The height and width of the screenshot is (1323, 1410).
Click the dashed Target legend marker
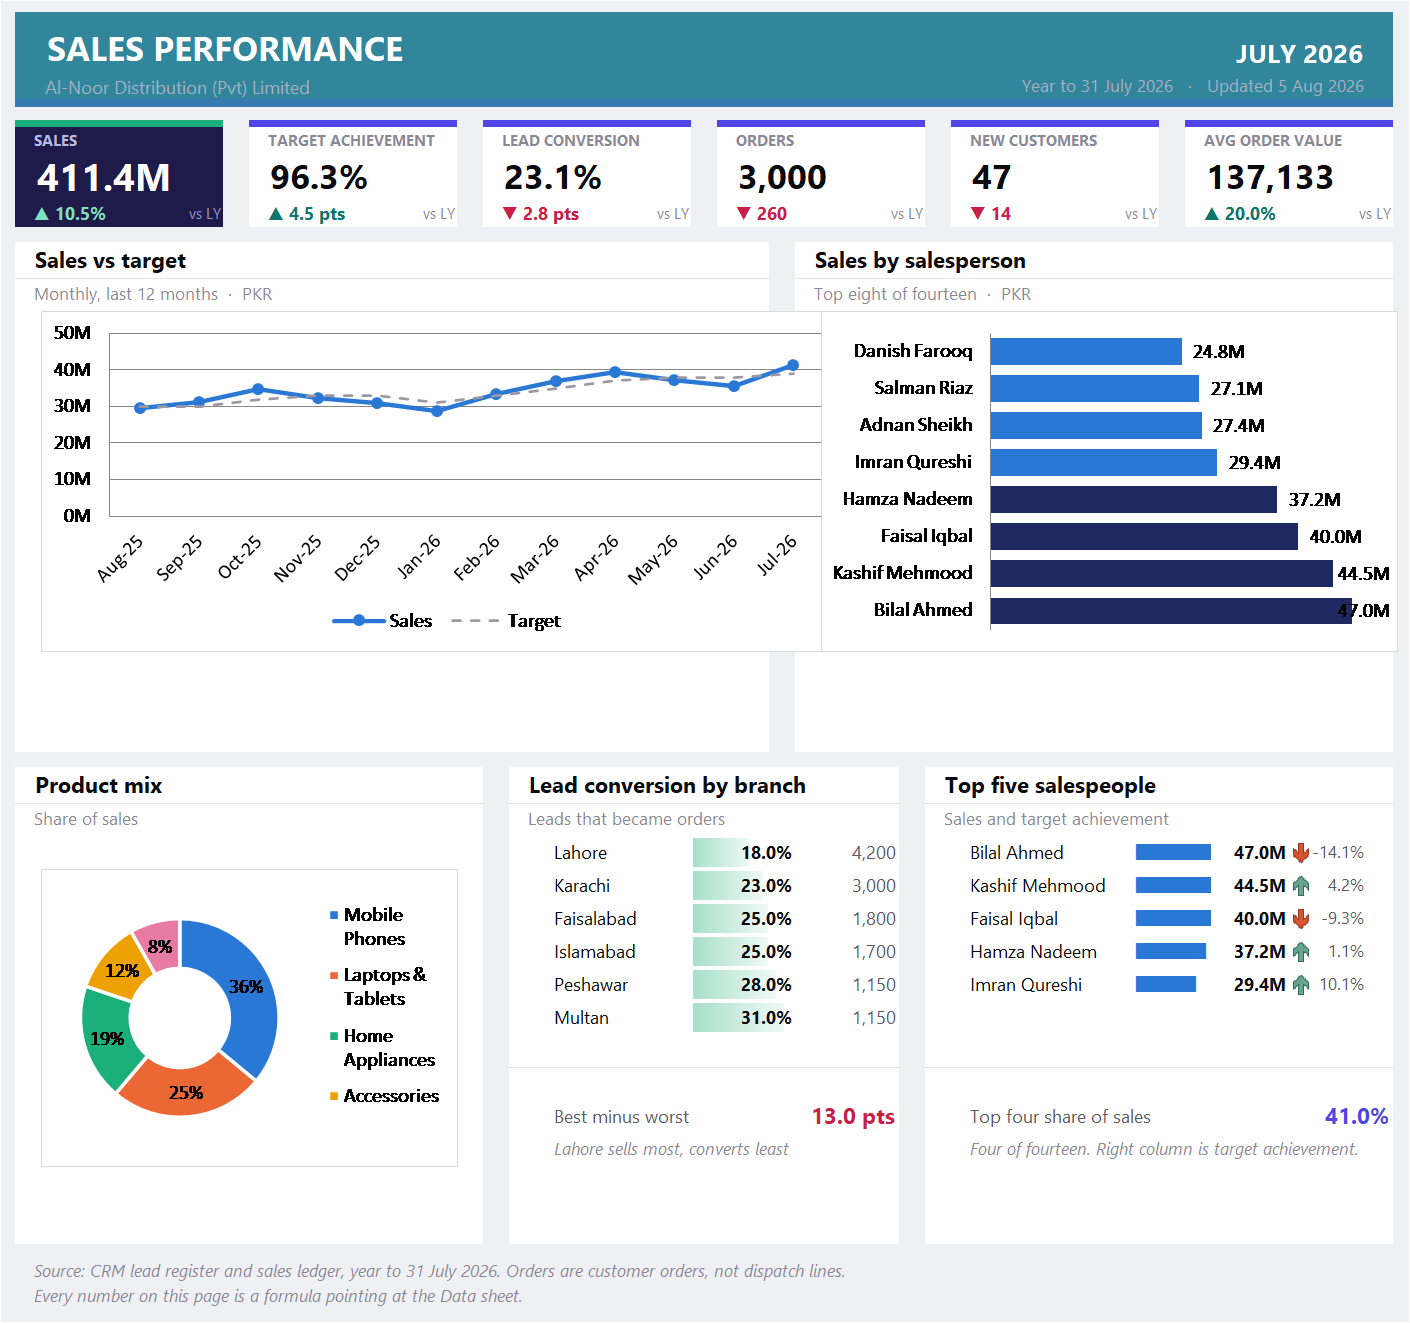tap(476, 621)
